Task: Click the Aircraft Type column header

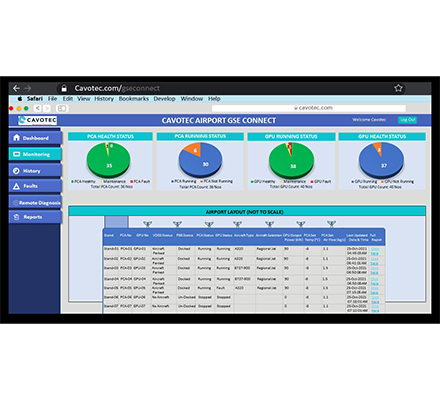Action: click(244, 235)
